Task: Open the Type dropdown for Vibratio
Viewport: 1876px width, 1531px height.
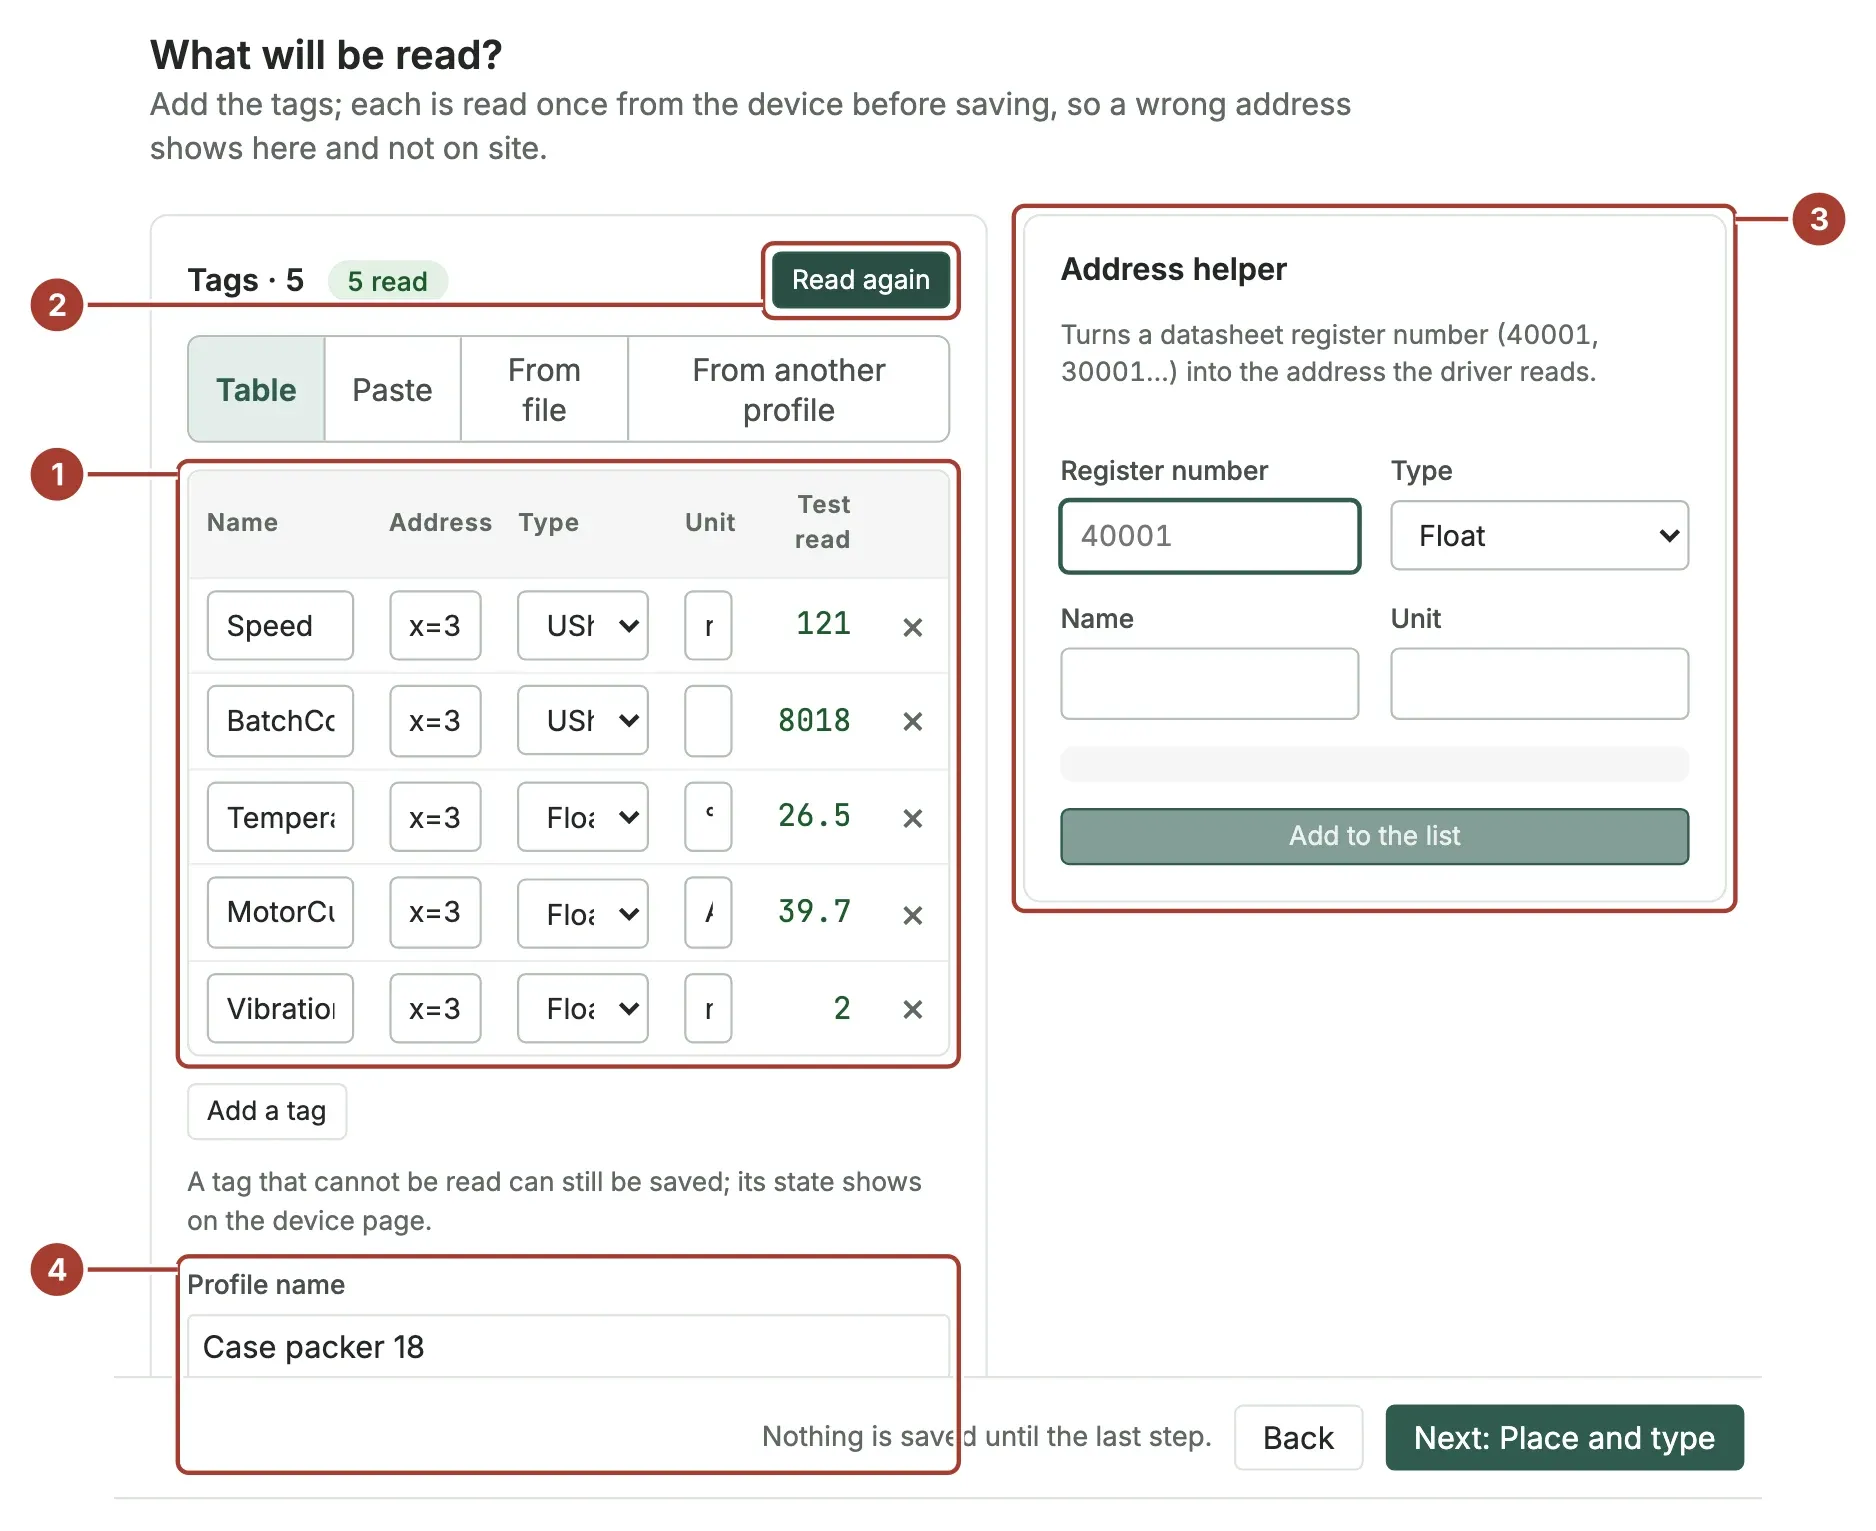Action: [582, 1008]
